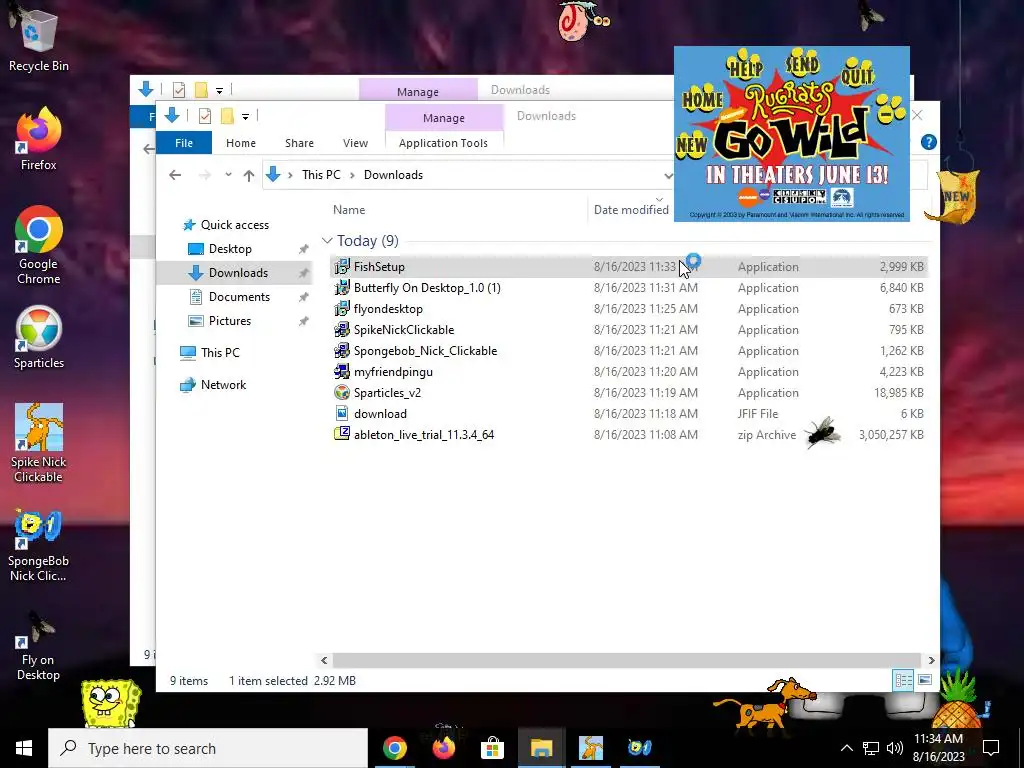Click the download JFIF file icon
Image resolution: width=1024 pixels, height=768 pixels.
pyautogui.click(x=342, y=413)
